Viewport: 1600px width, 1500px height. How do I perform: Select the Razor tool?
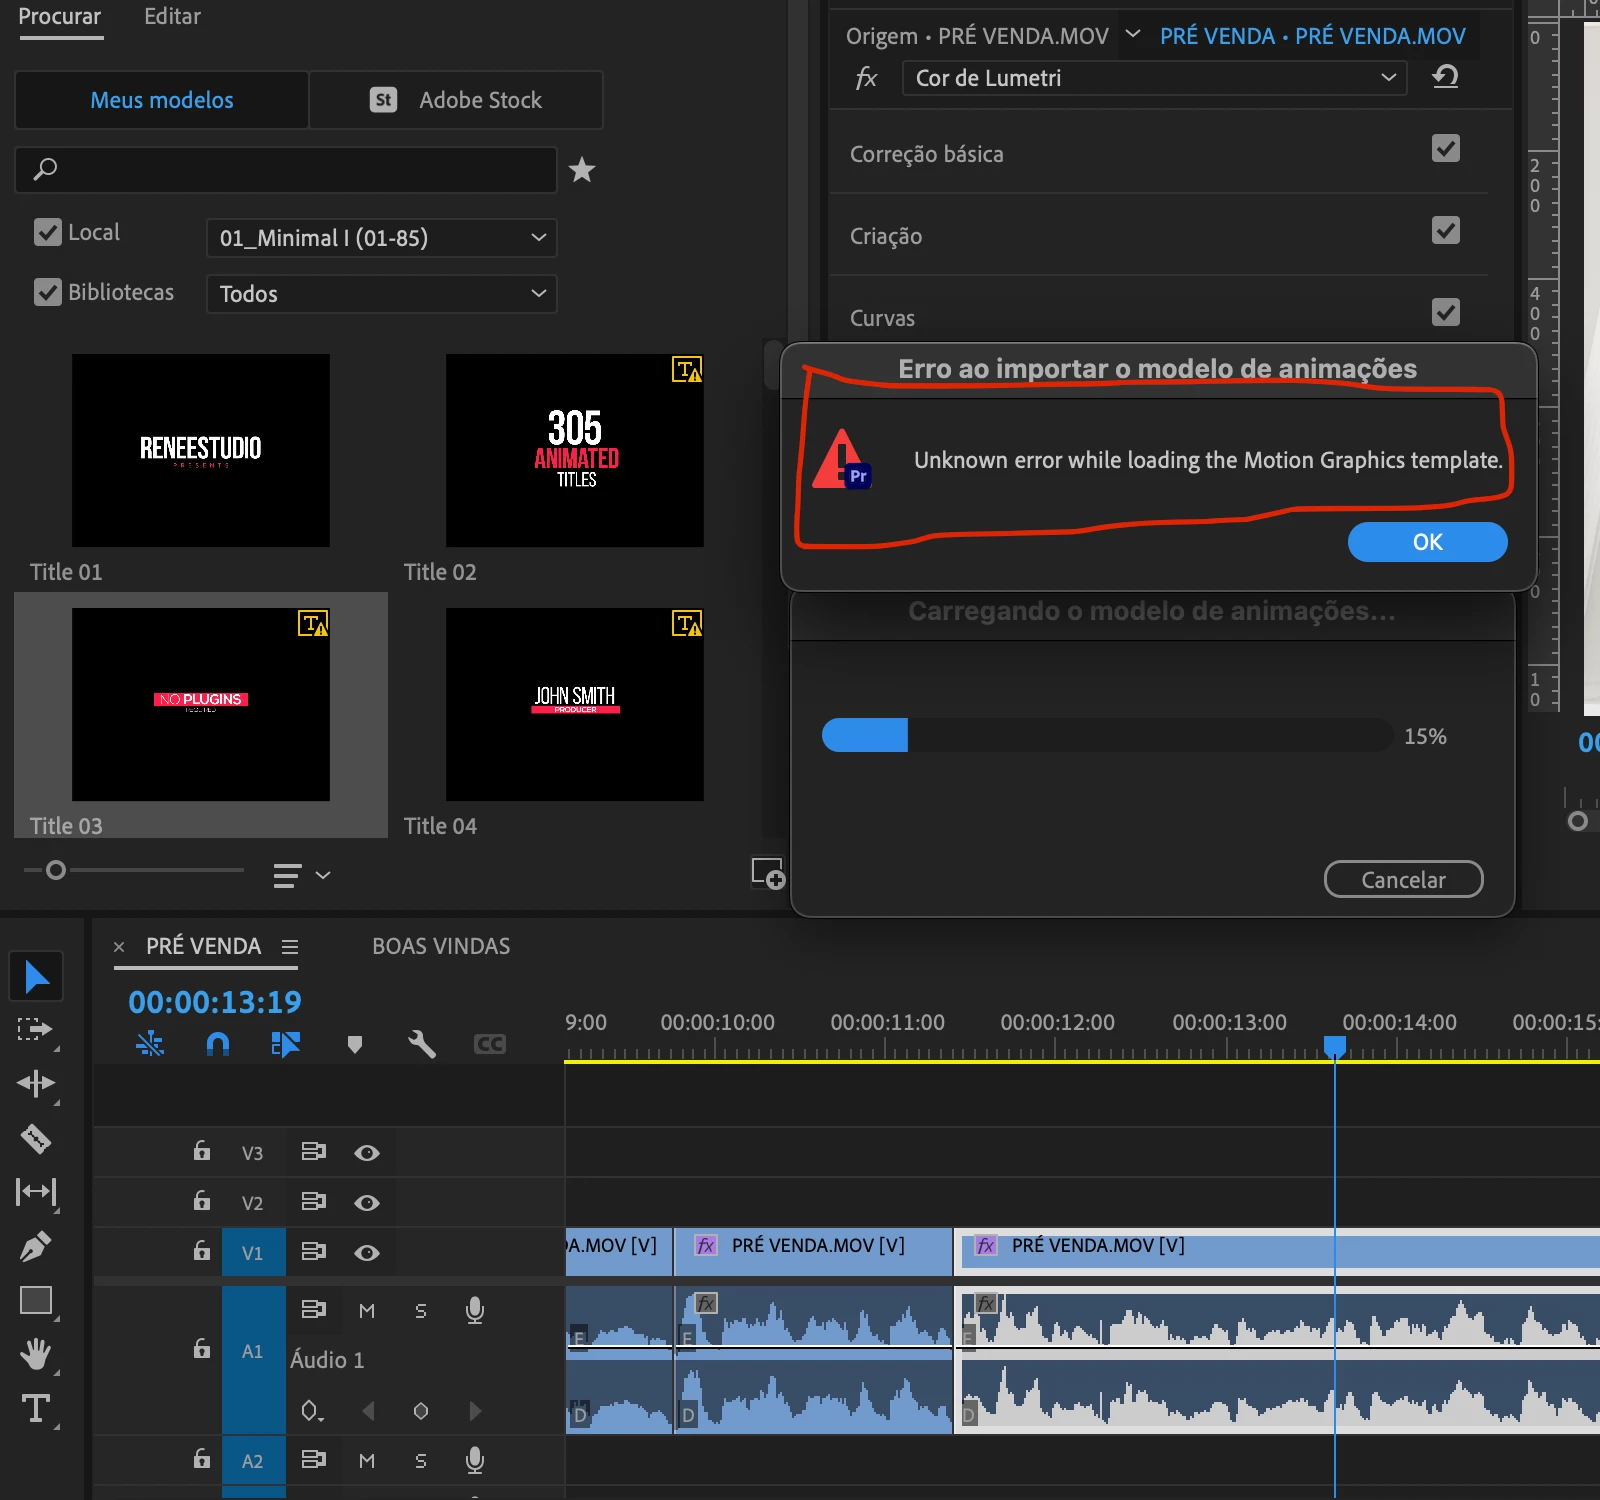[x=36, y=1138]
